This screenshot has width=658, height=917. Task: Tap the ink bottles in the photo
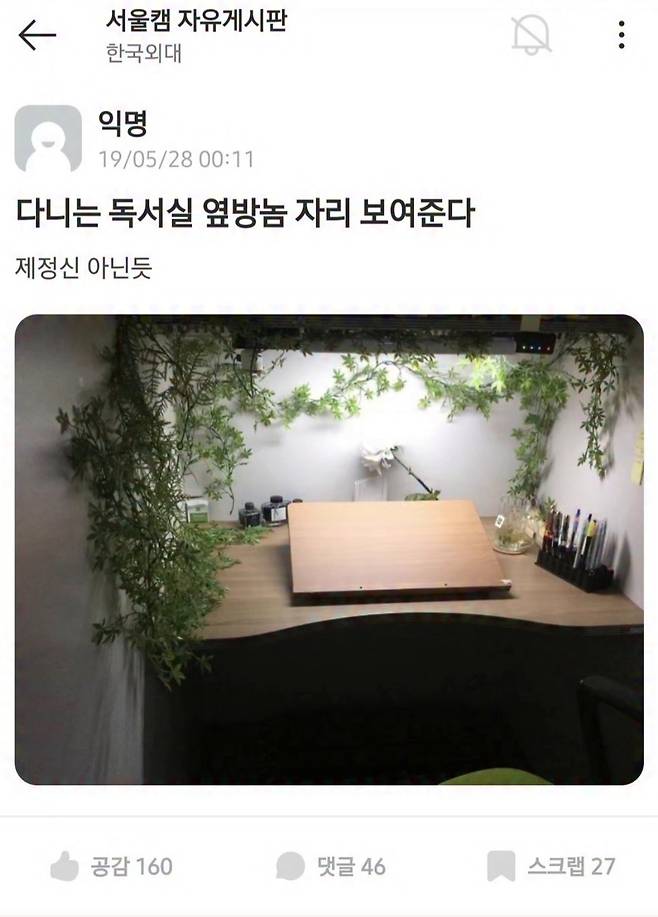click(264, 510)
